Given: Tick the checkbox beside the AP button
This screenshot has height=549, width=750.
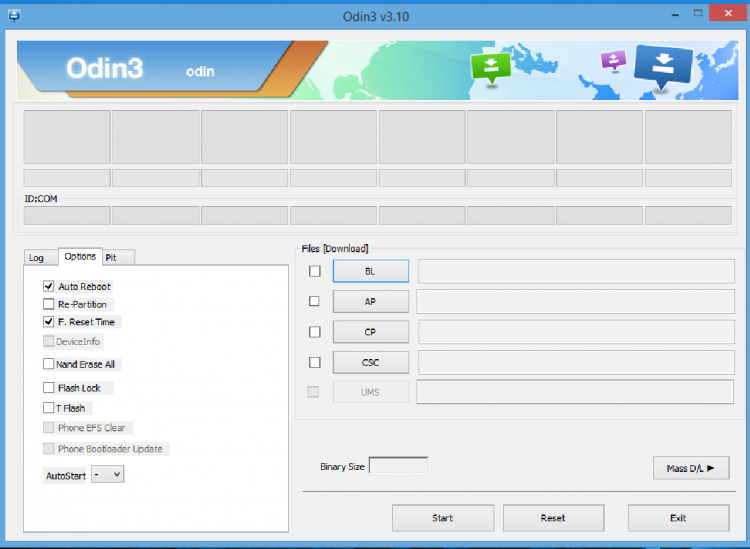Looking at the screenshot, I should (314, 301).
